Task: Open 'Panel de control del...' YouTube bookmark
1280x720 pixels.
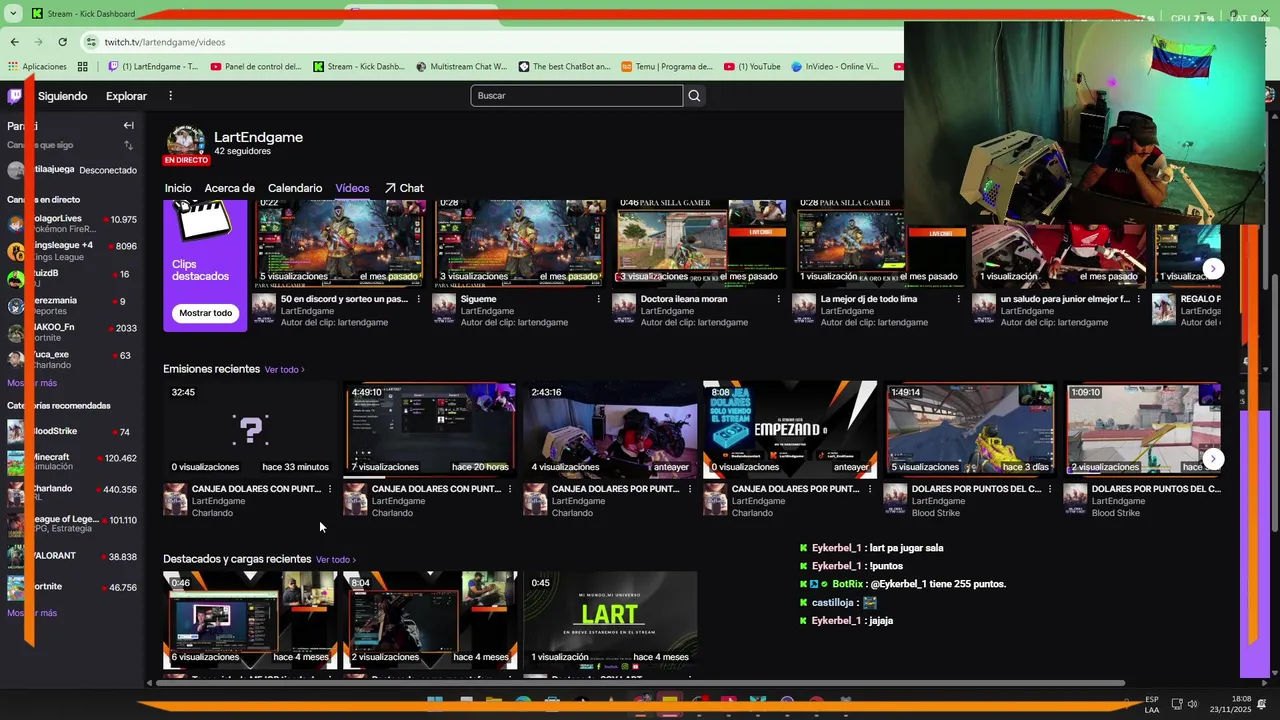Action: coord(256,67)
